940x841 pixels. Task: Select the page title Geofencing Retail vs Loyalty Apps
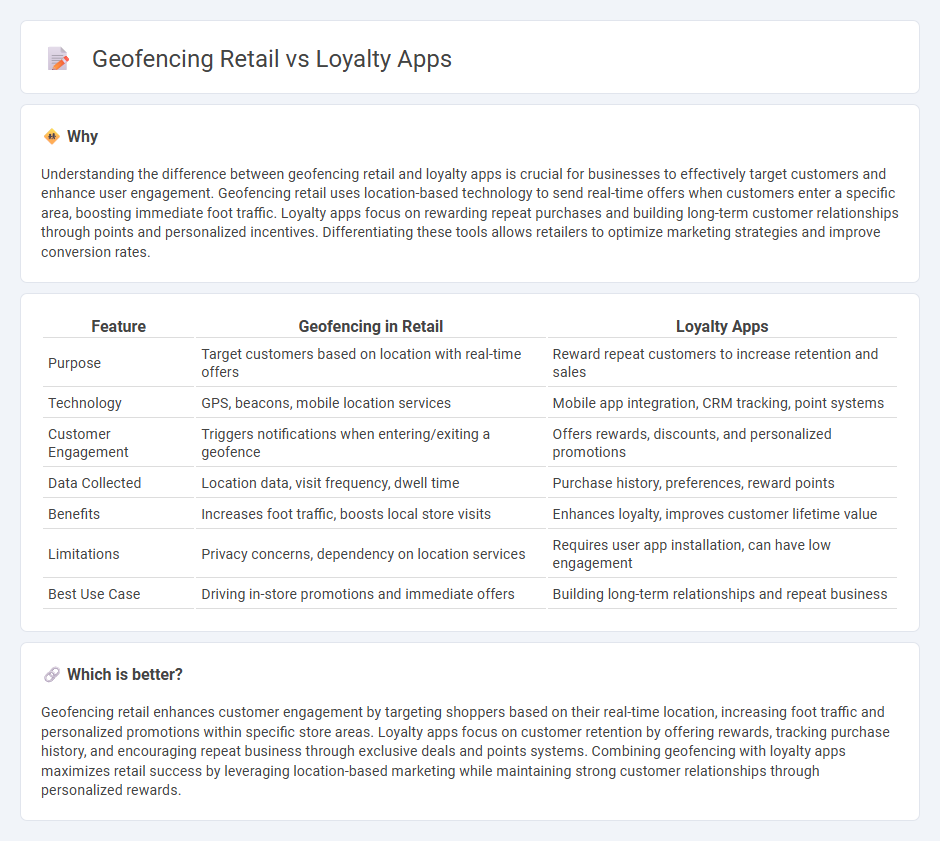tap(272, 59)
